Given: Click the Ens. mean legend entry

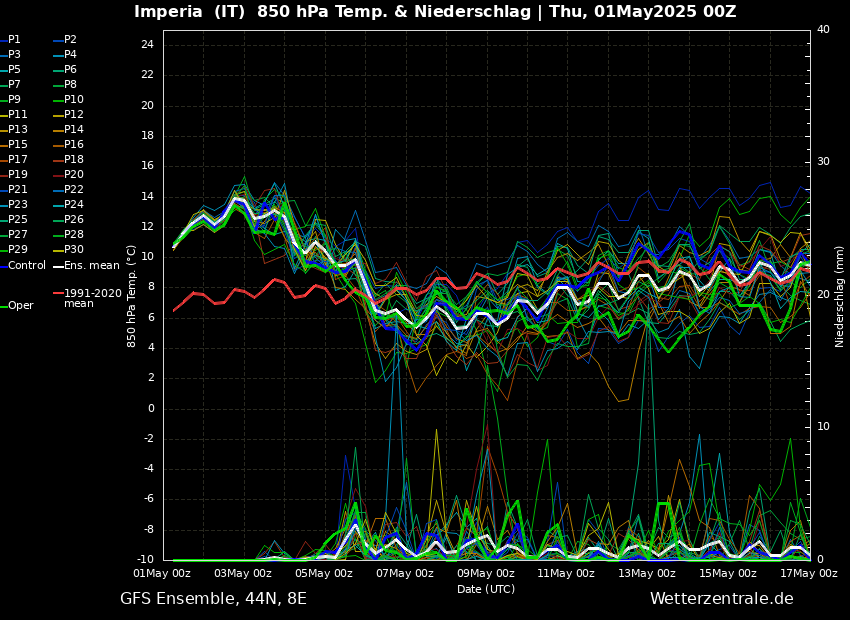Looking at the screenshot, I should click(x=91, y=266).
